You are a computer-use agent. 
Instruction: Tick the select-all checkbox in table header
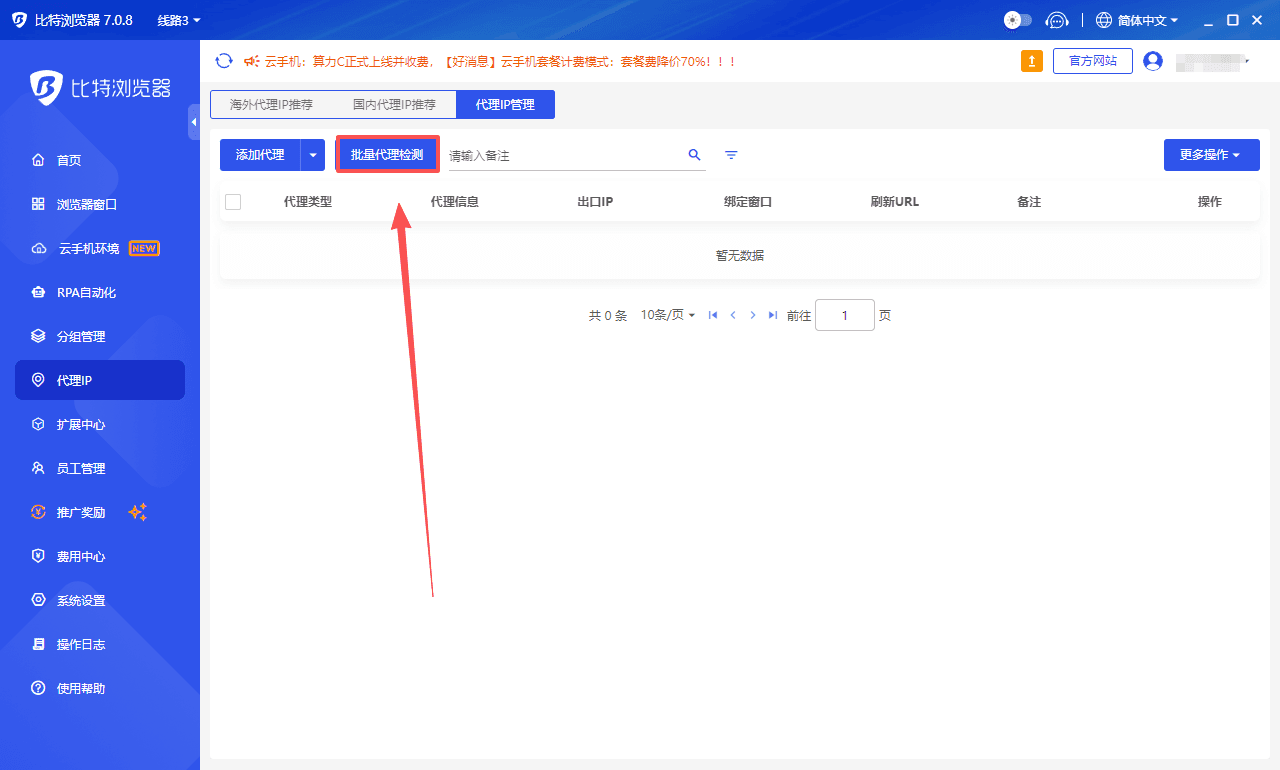[x=233, y=202]
